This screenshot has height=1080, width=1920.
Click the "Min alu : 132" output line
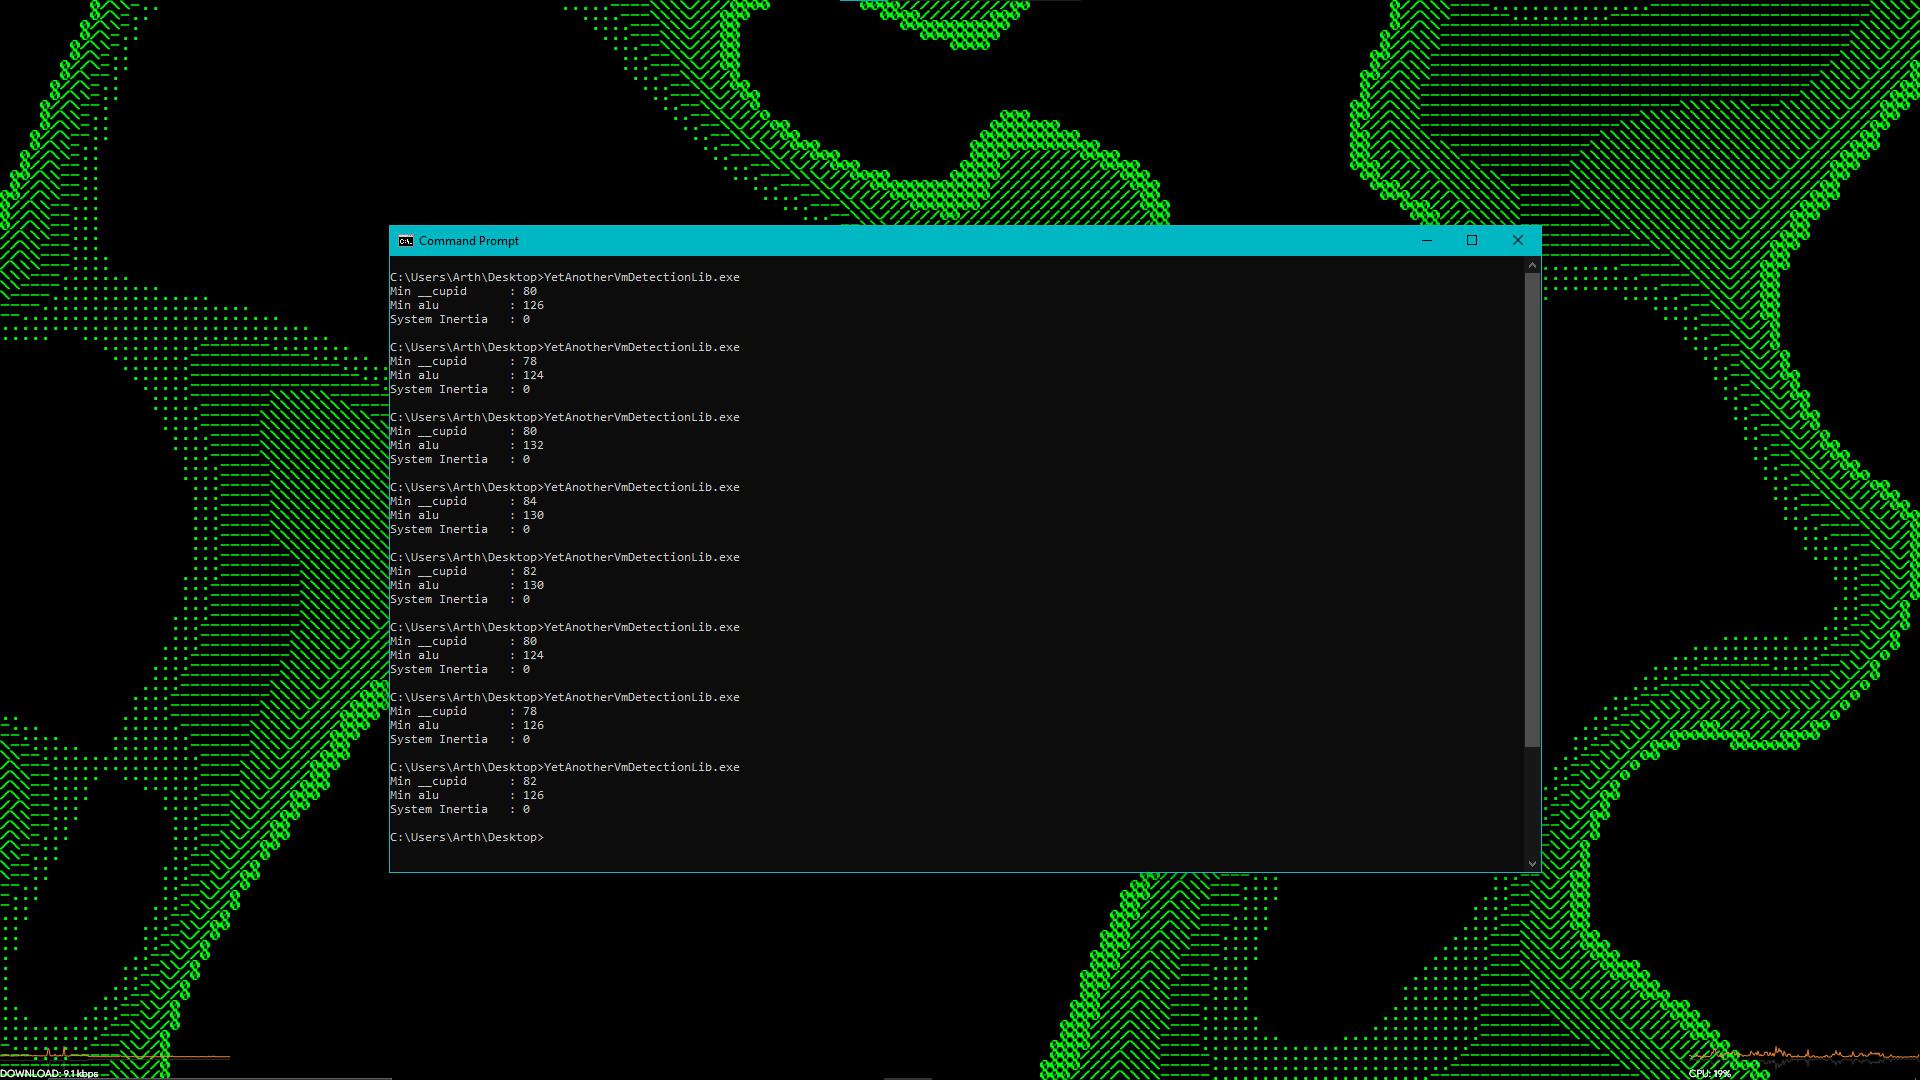tap(467, 446)
